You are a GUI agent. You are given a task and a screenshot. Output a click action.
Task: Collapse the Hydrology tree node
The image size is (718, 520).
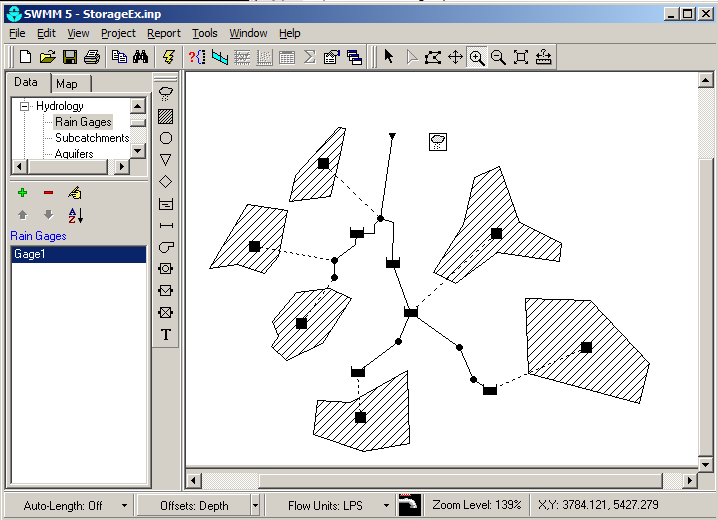[x=24, y=106]
